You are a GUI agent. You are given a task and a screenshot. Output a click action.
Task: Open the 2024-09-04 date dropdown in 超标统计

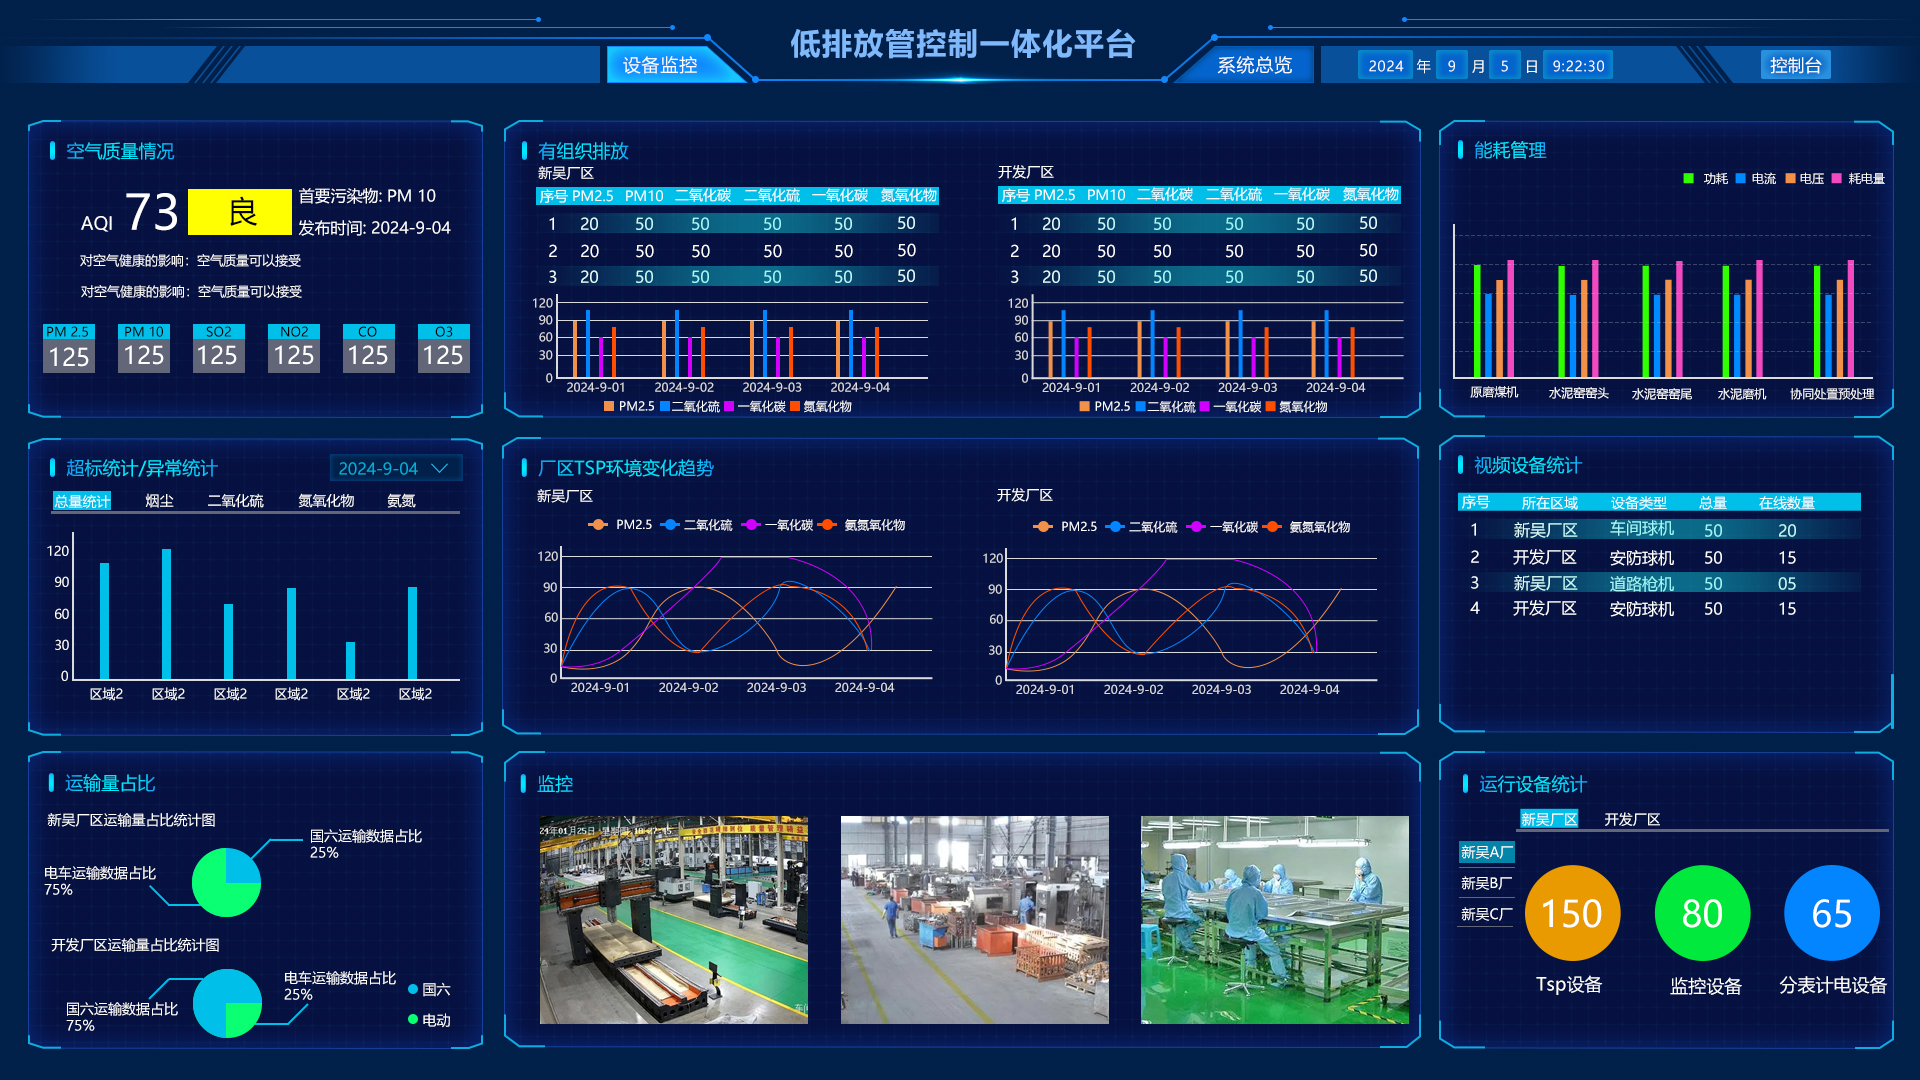394,467
